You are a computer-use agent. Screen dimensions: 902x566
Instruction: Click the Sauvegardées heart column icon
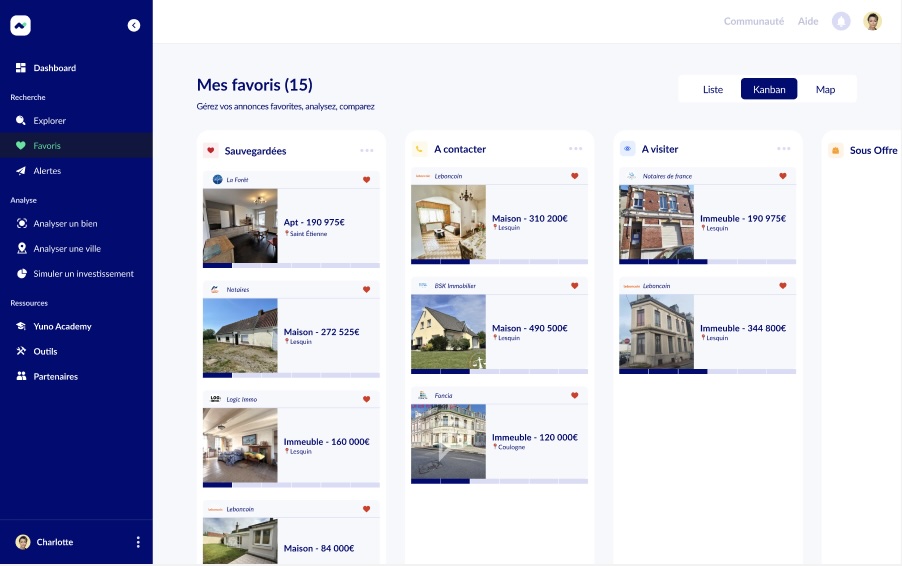(211, 151)
